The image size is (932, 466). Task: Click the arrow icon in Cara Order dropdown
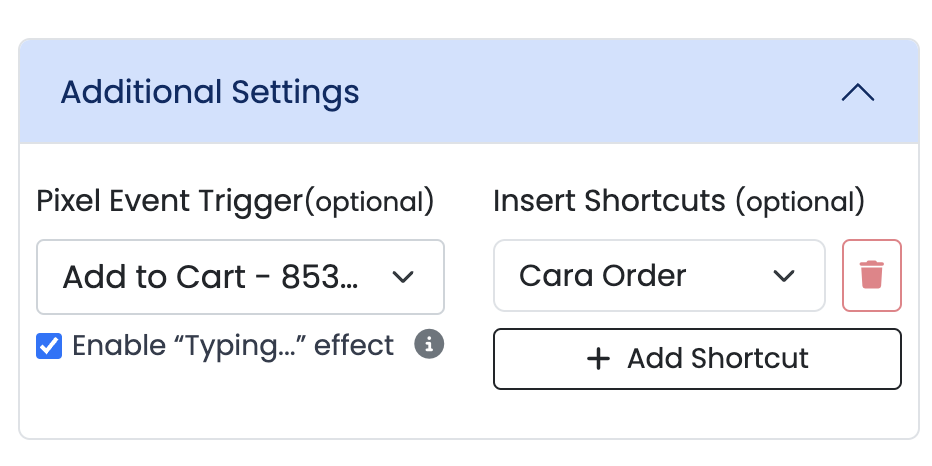[784, 276]
